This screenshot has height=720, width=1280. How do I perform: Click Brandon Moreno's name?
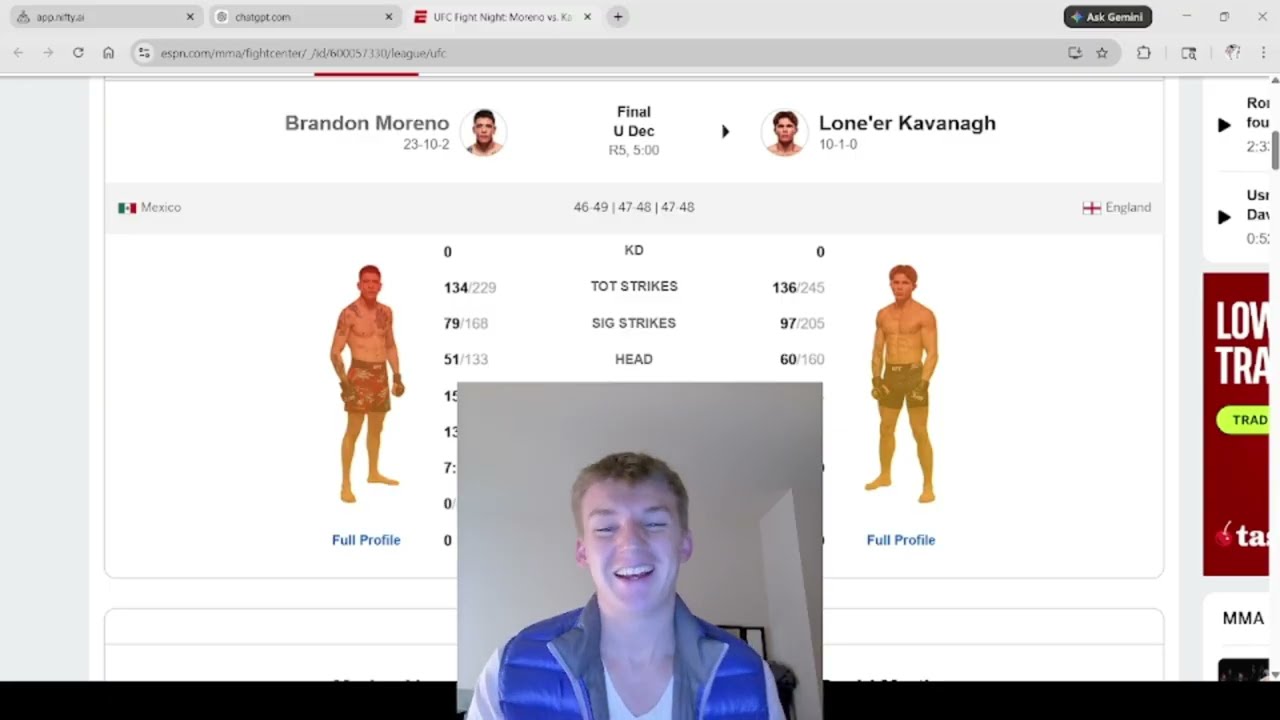coord(367,123)
